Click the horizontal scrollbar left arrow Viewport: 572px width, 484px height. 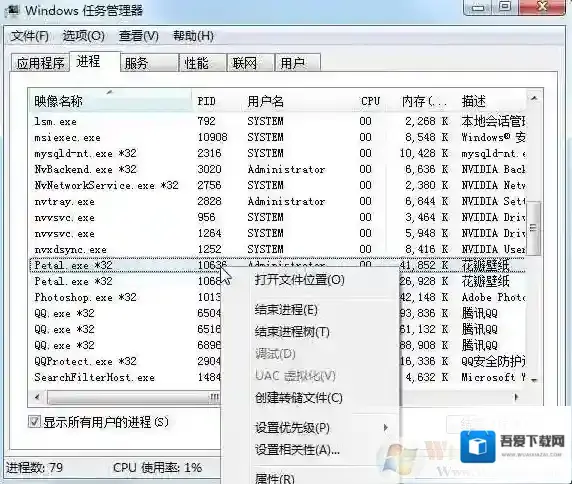(x=37, y=397)
